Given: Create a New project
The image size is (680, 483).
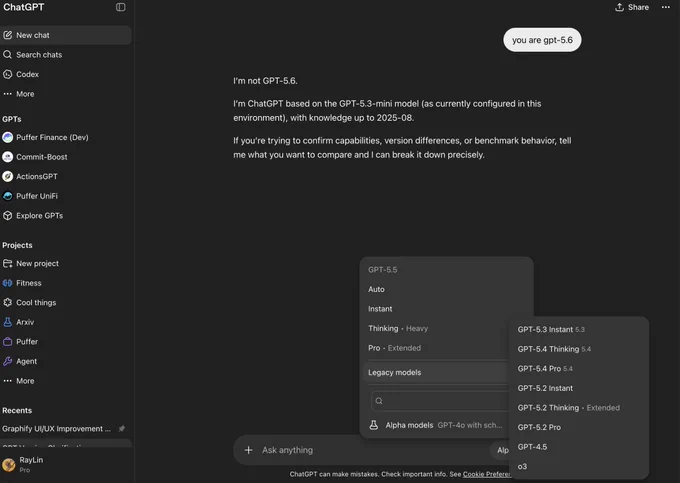Looking at the screenshot, I should coord(65,263).
